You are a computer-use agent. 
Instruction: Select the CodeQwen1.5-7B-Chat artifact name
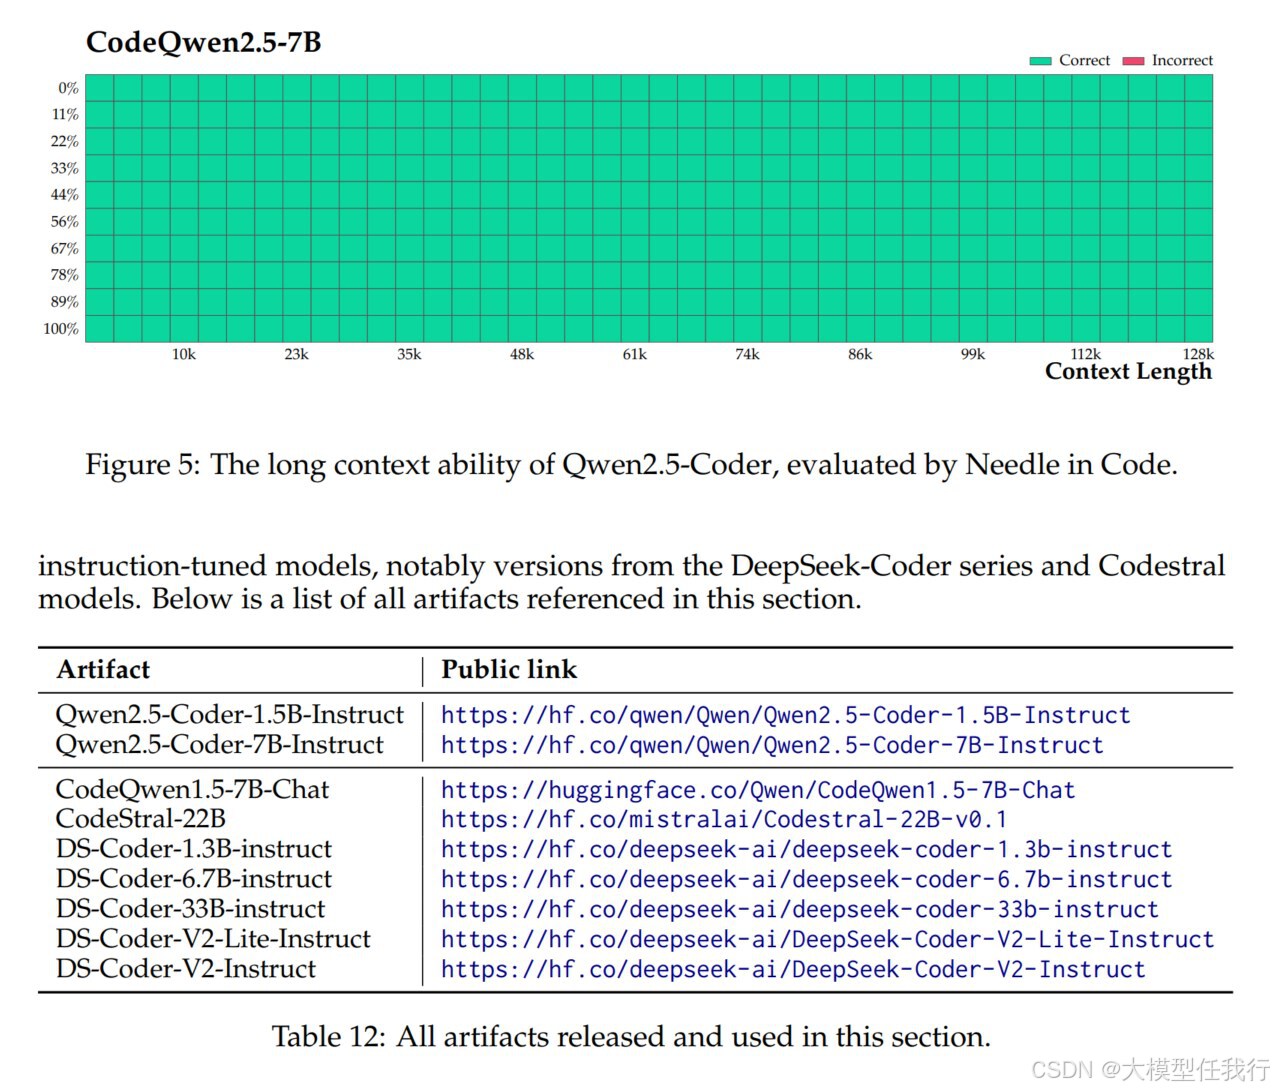coord(192,790)
